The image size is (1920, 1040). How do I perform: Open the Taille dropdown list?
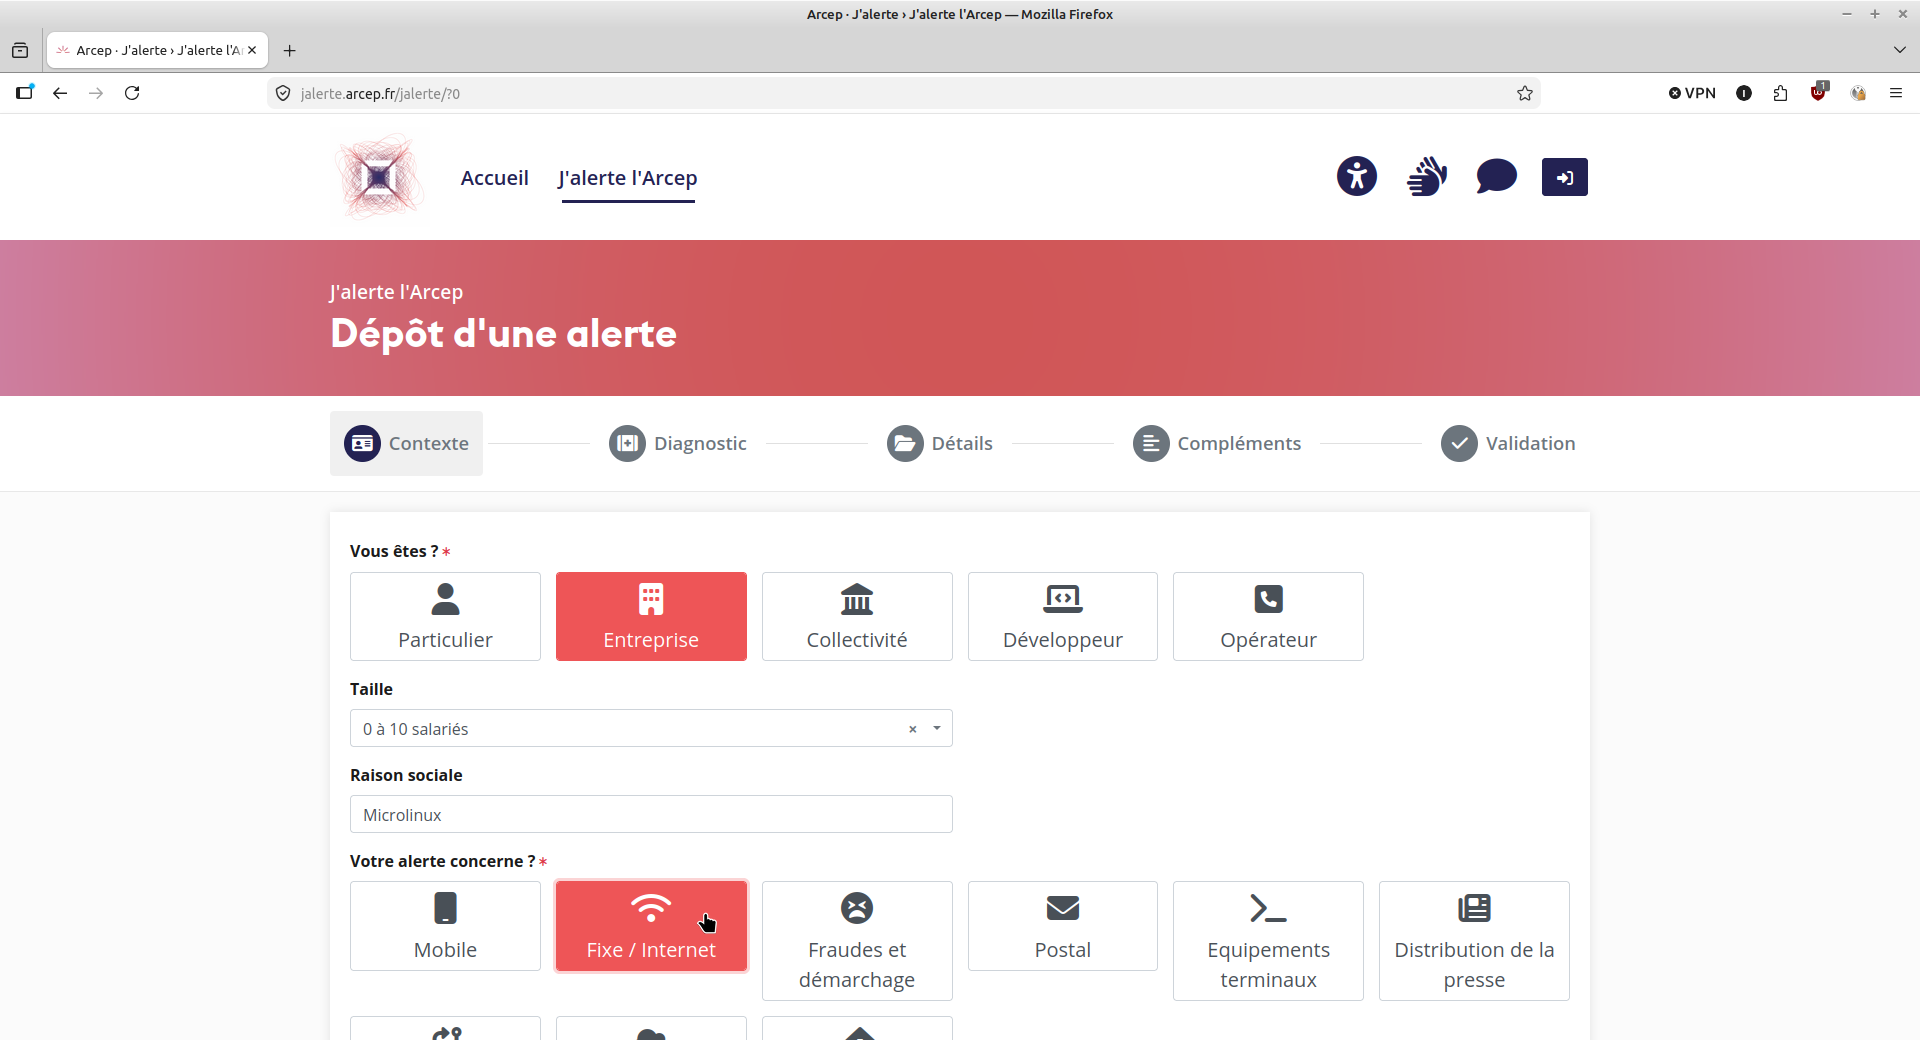(x=651, y=728)
